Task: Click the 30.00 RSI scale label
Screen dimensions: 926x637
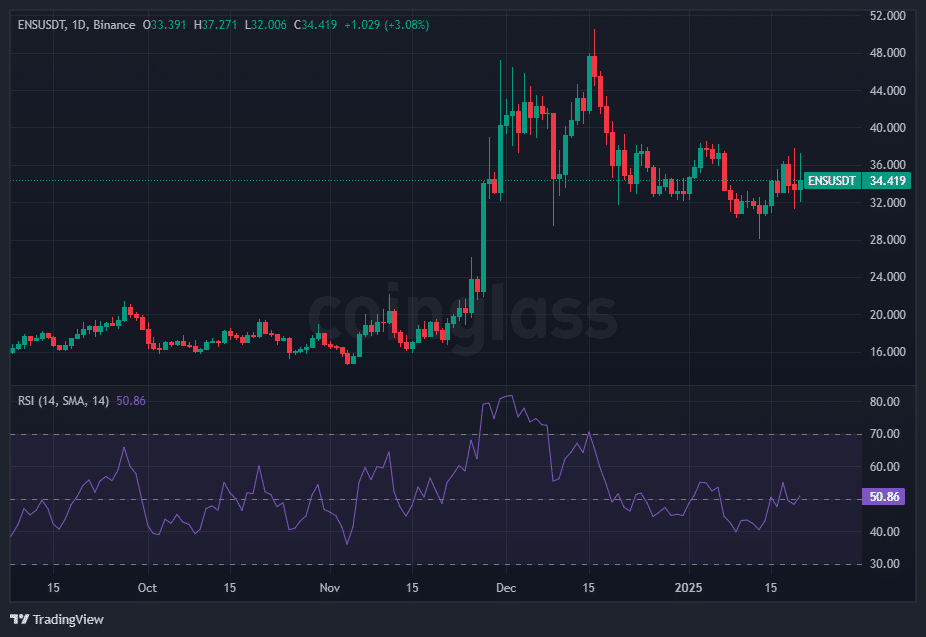Action: click(884, 564)
